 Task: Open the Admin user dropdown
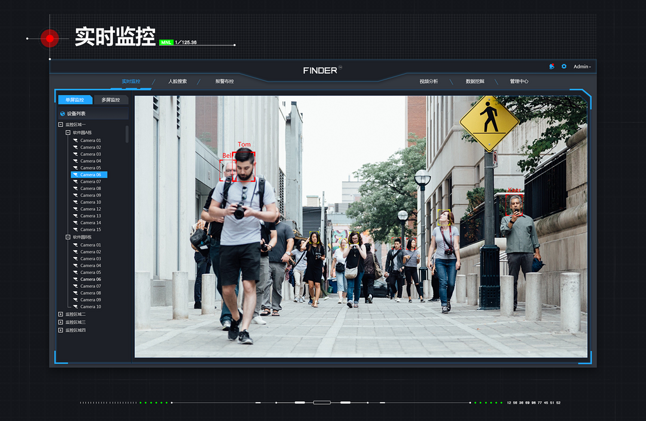tap(582, 67)
